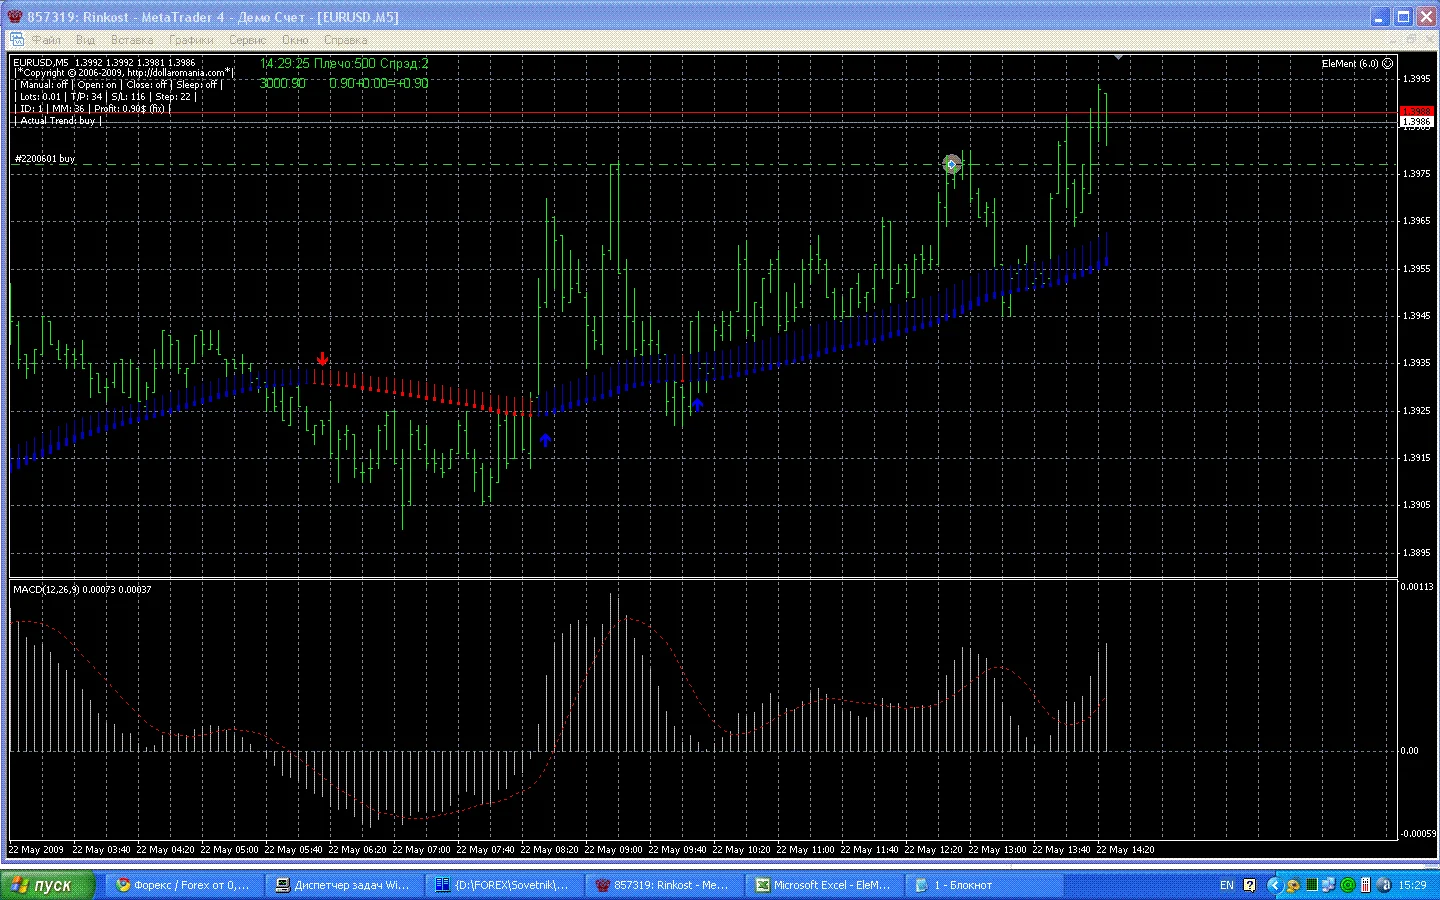This screenshot has width=1440, height=900.
Task: Click the chart icon beside the Файл menu
Action: coord(16,39)
